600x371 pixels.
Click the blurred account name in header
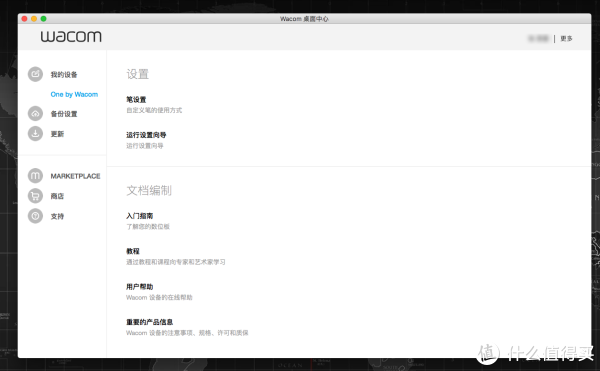538,38
